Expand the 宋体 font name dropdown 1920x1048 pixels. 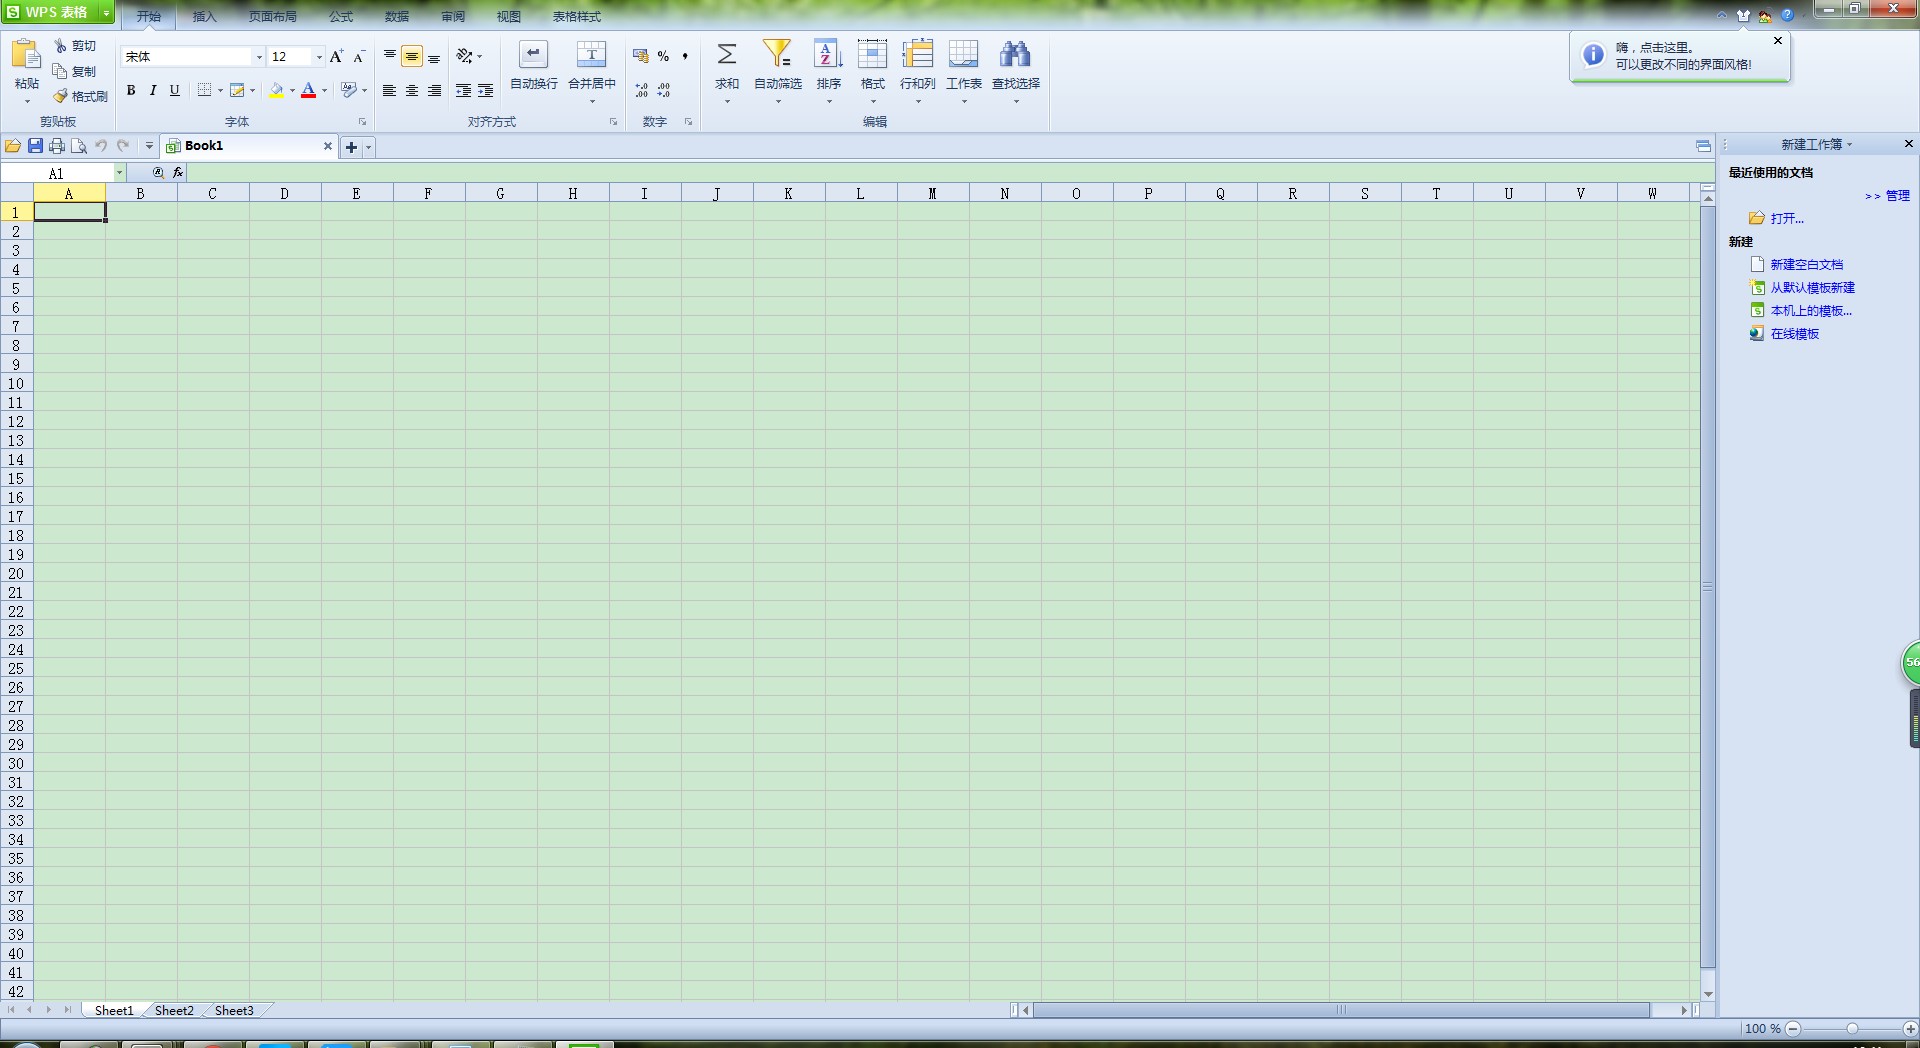pyautogui.click(x=259, y=57)
